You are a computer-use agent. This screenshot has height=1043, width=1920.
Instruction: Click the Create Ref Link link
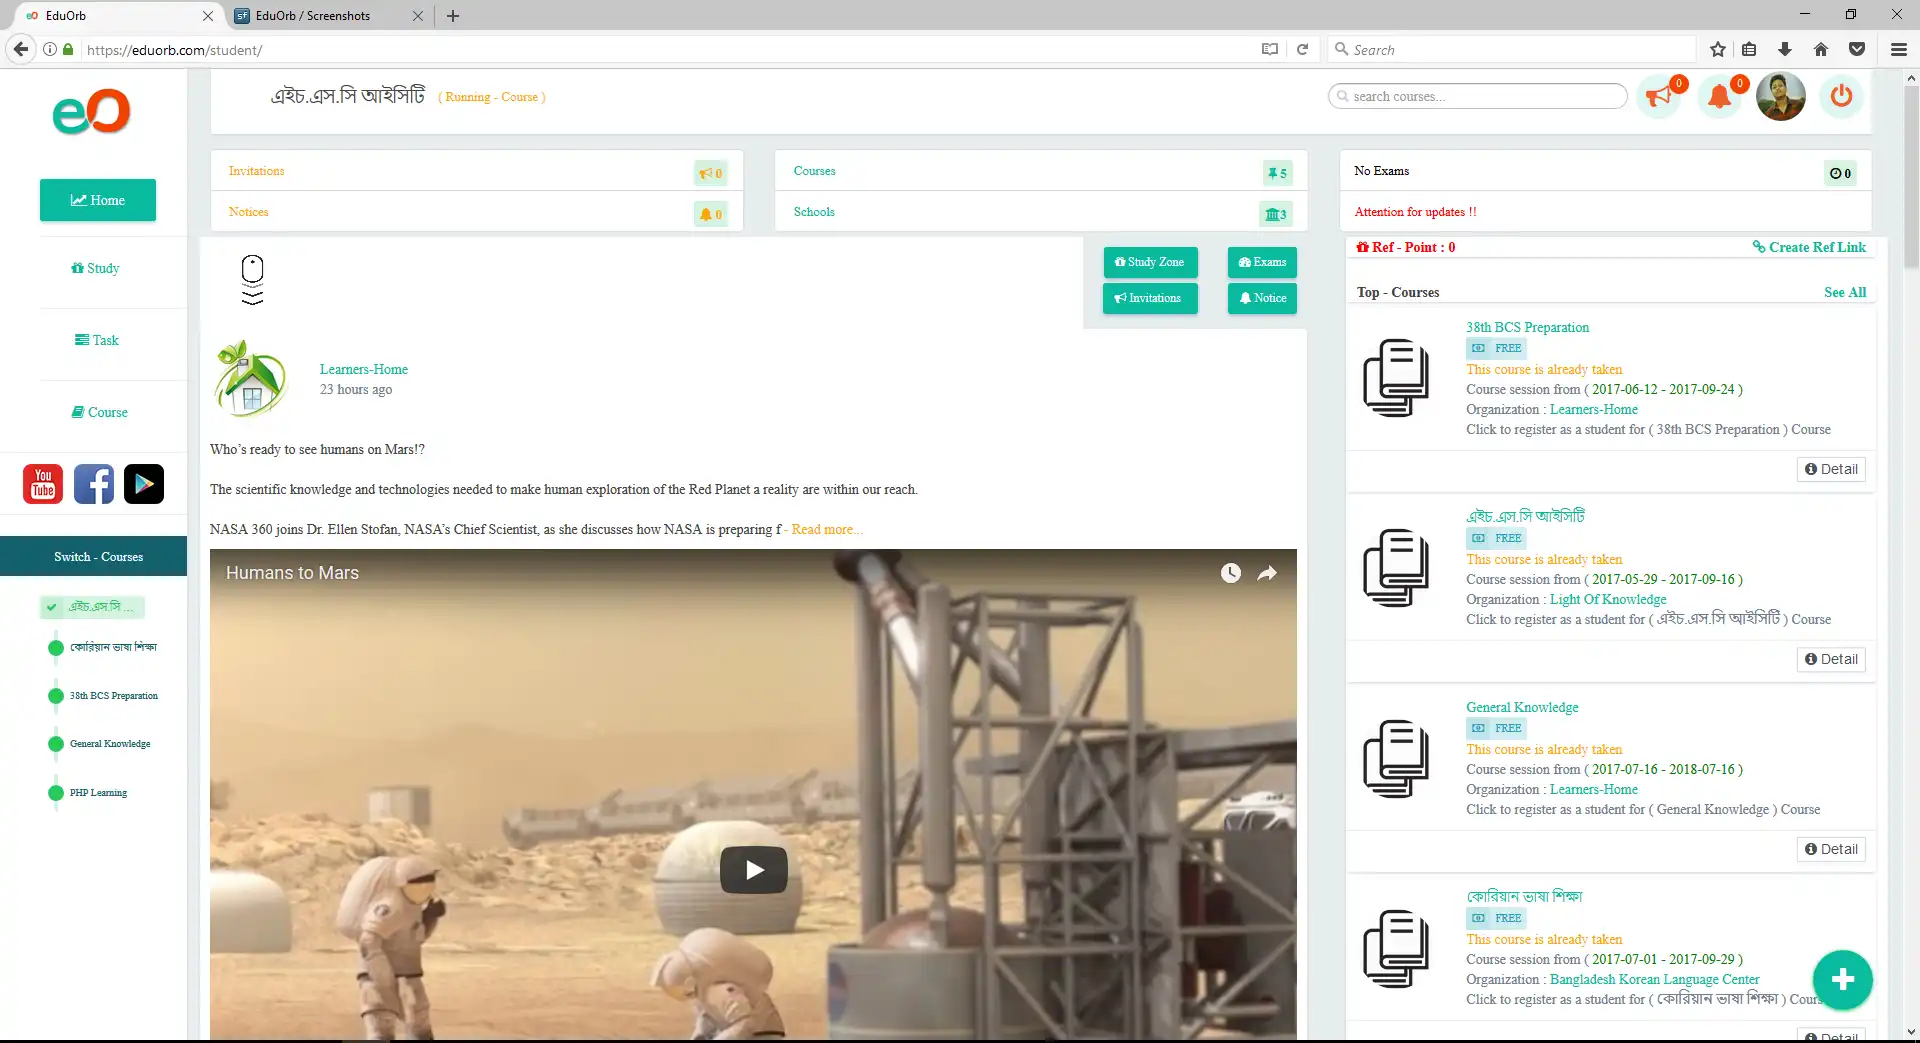[1809, 247]
